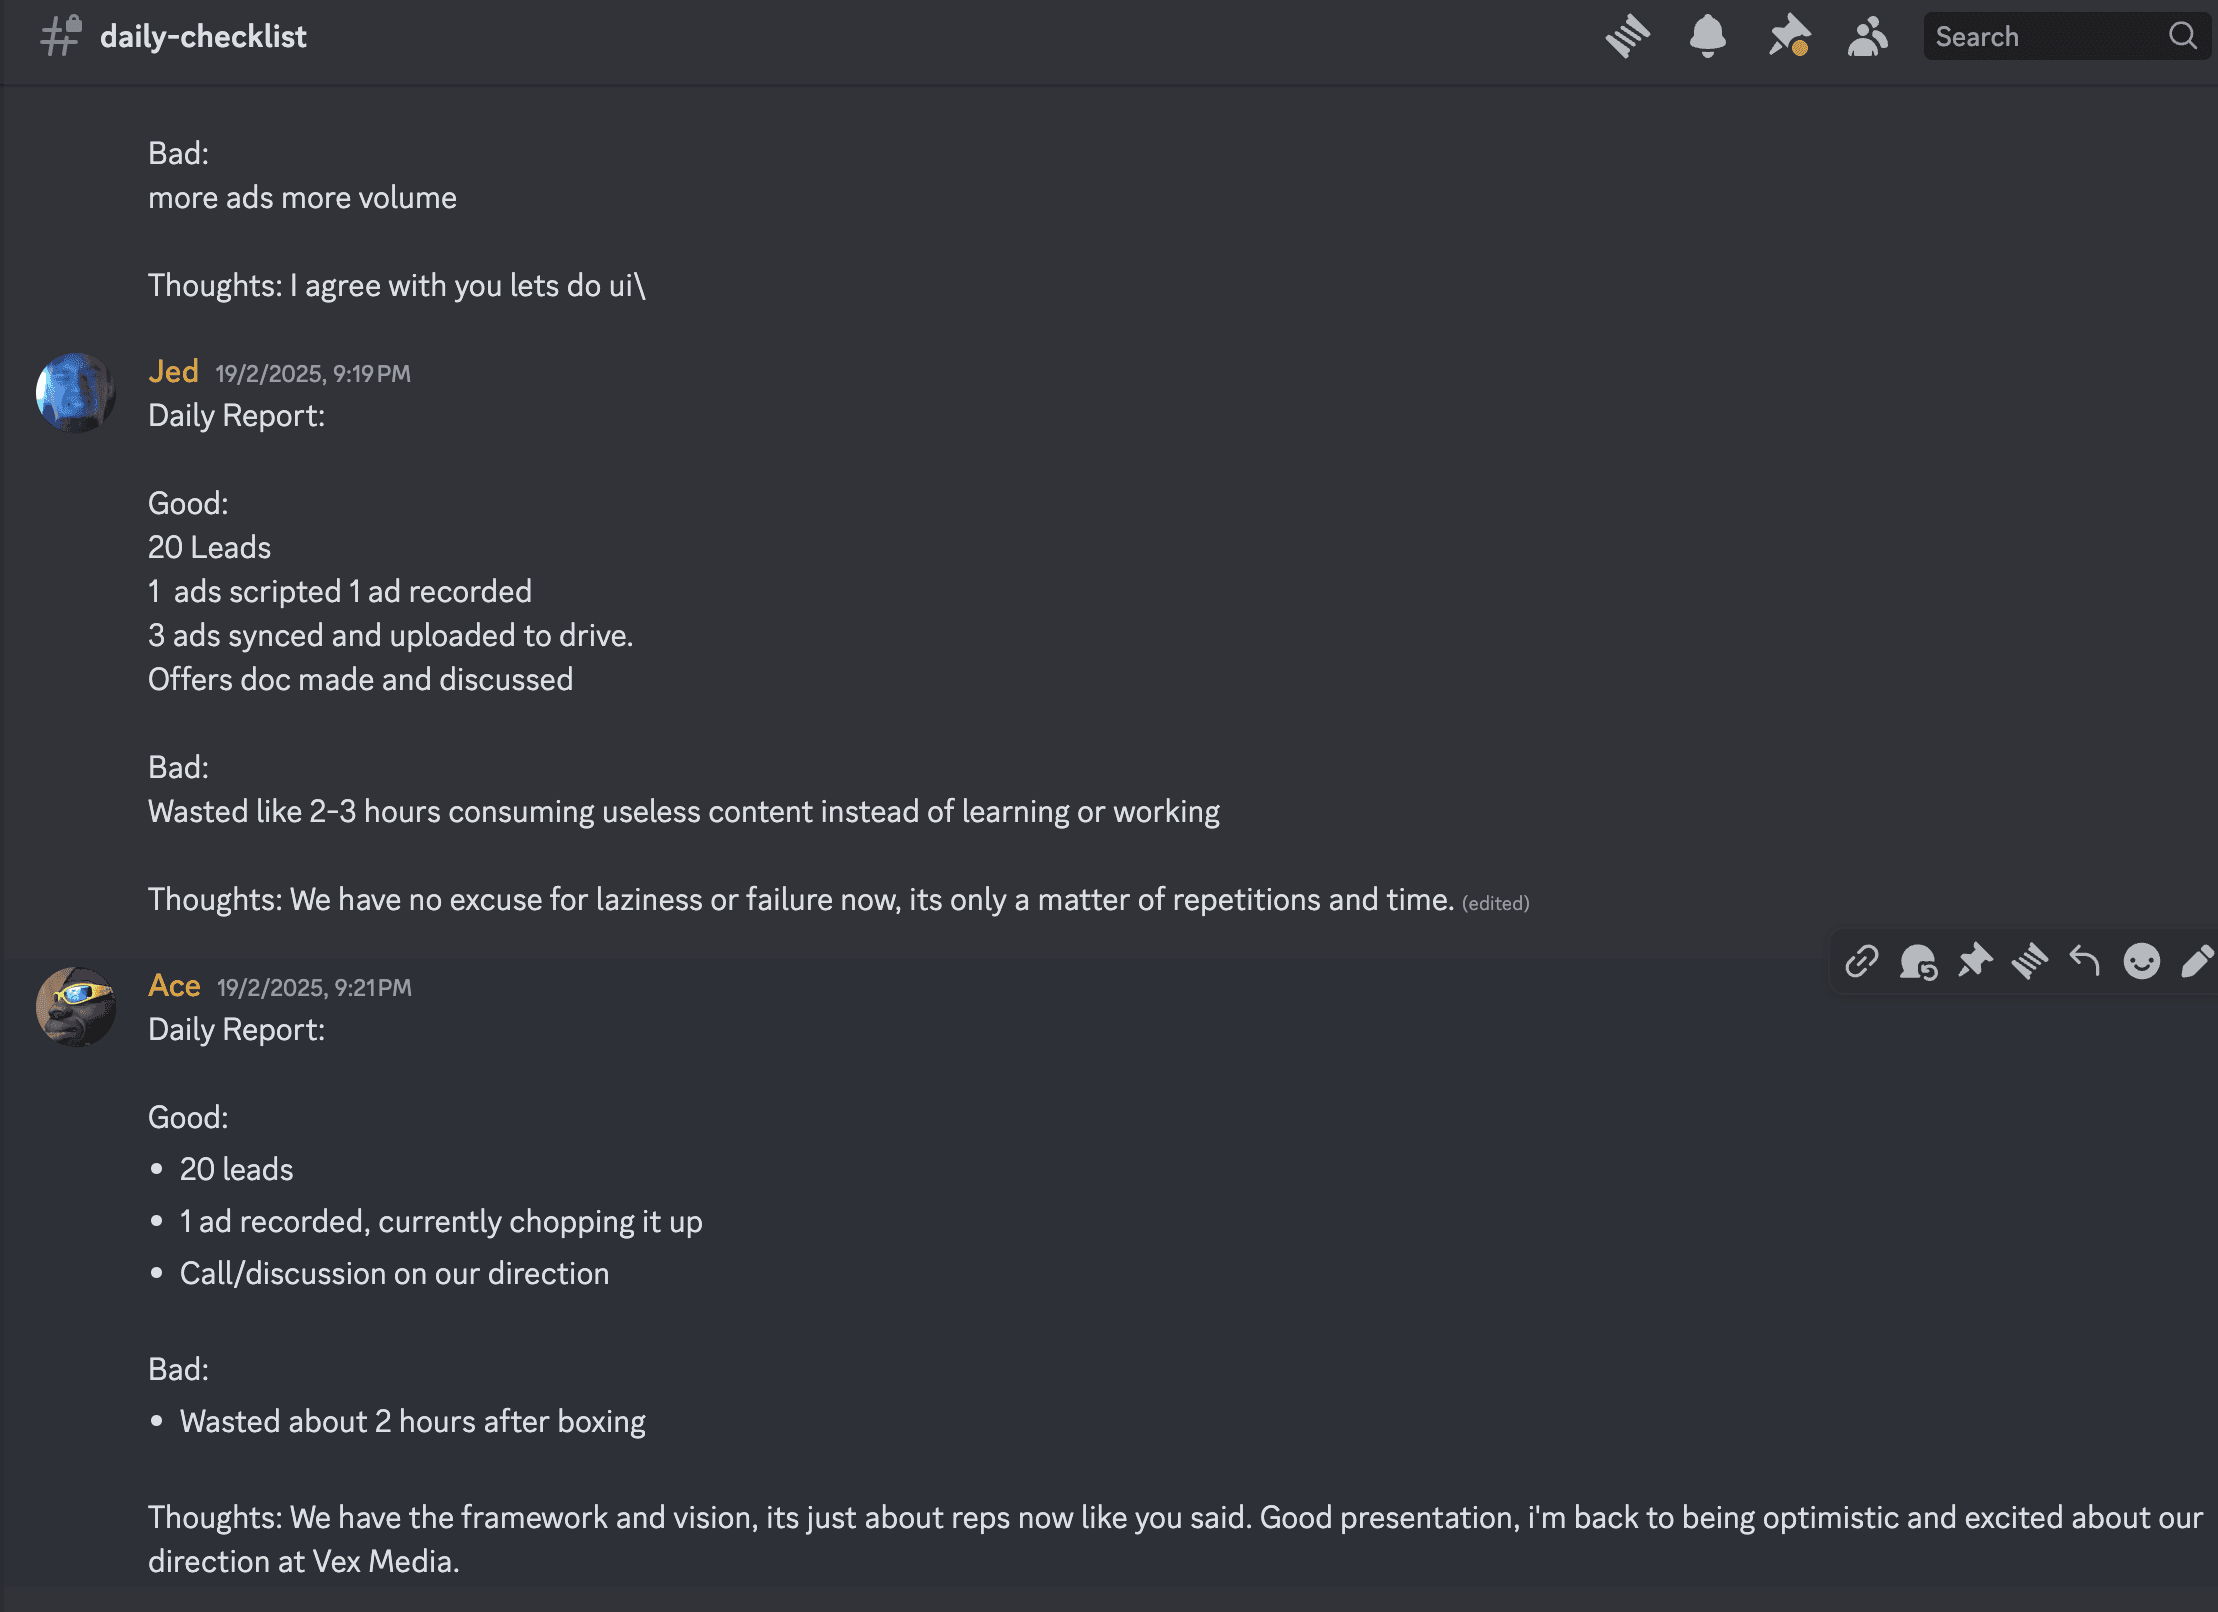The image size is (2218, 1612).
Task: Pin Ace's message using the pushpin icon
Action: point(1975,961)
